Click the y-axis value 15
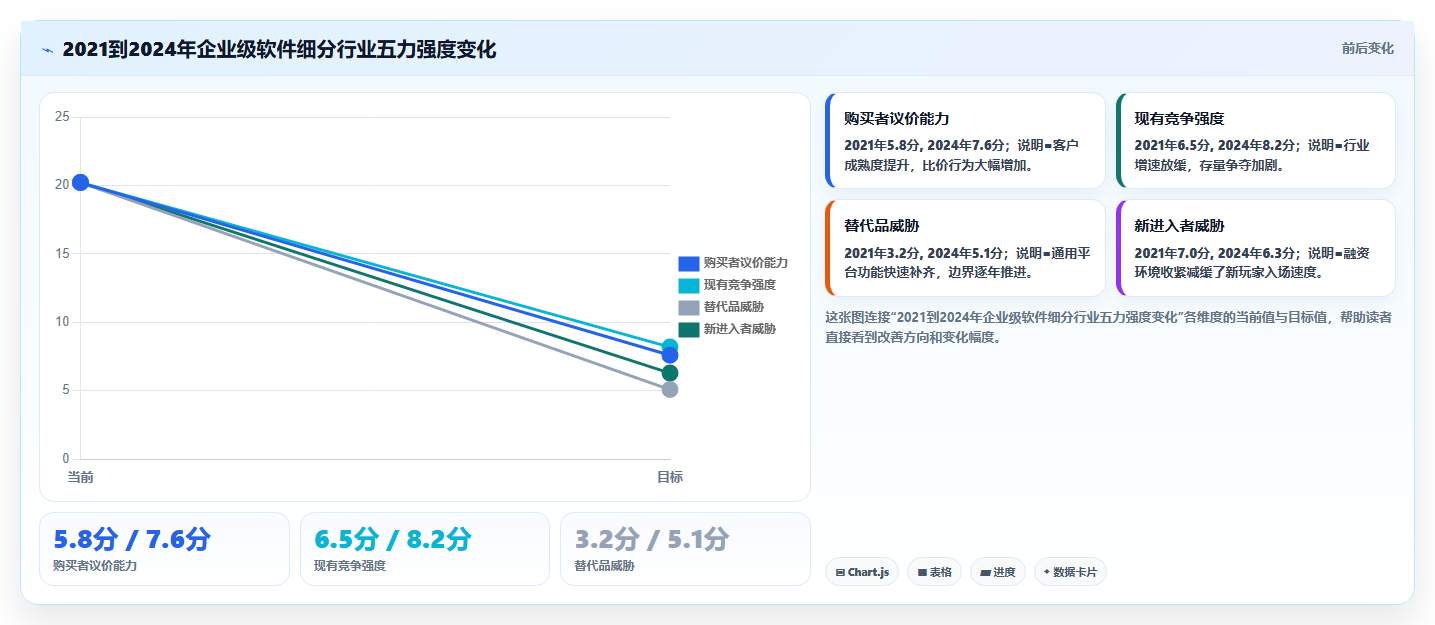 coord(62,253)
